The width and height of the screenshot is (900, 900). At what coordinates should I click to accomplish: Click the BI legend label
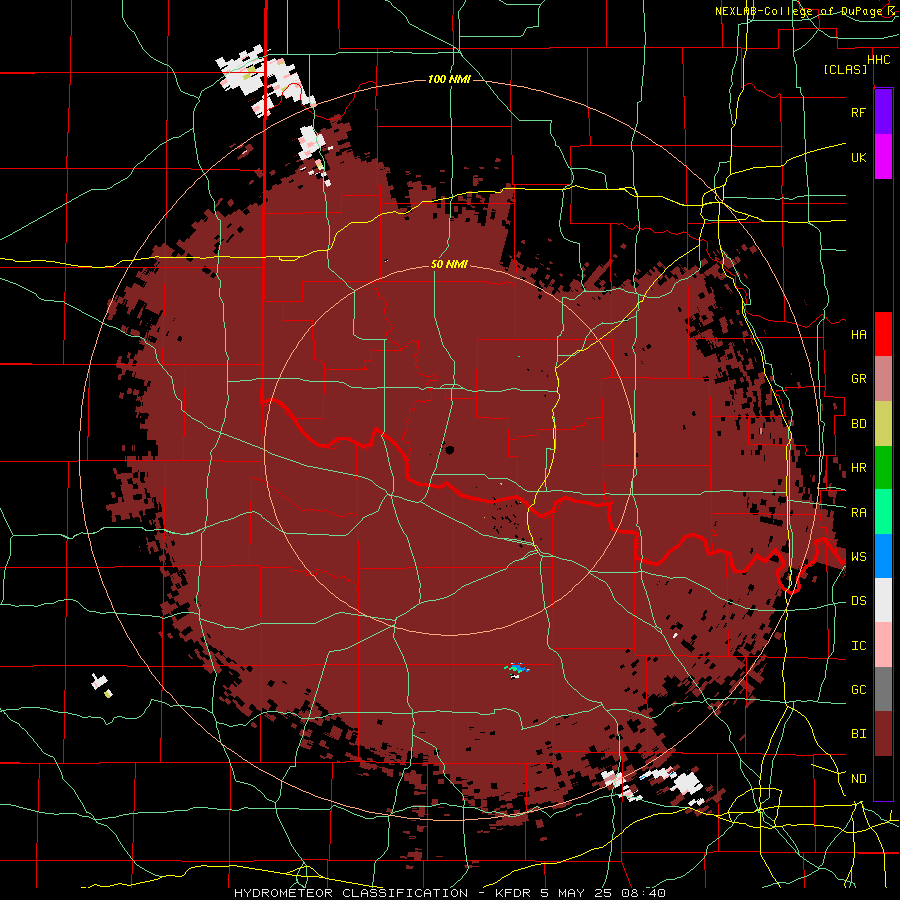858,734
